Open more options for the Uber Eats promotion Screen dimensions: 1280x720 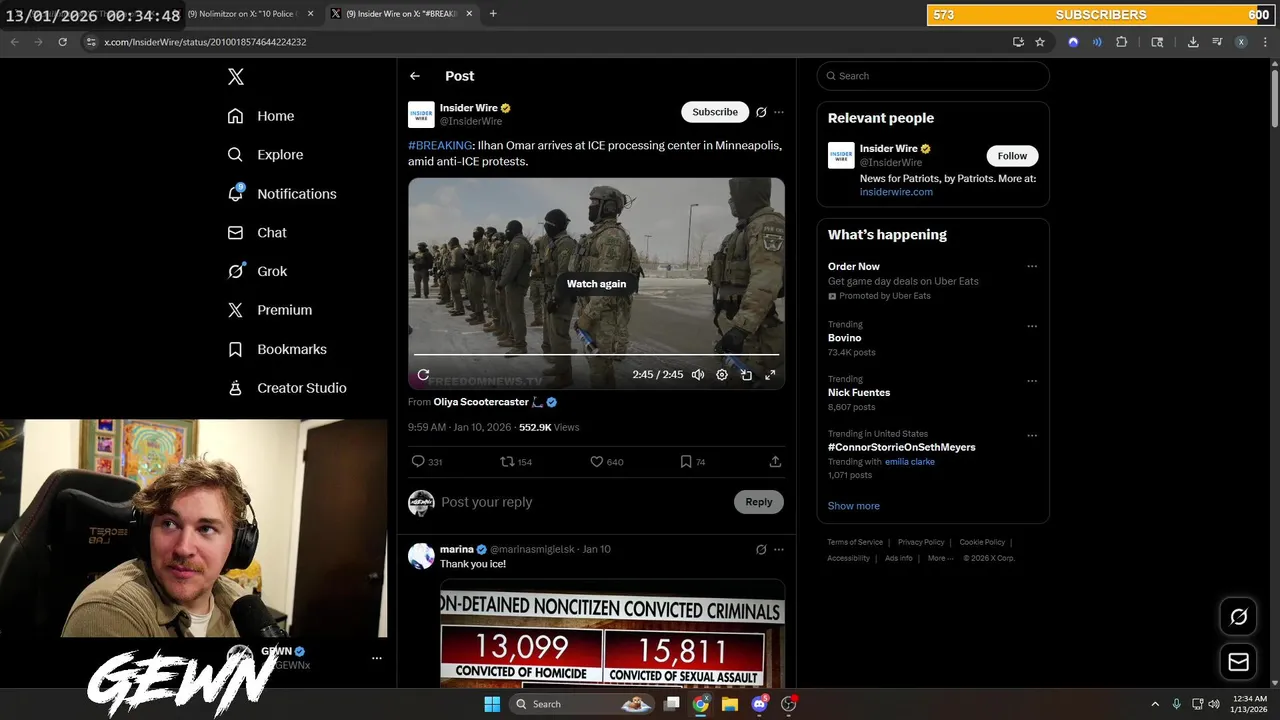tap(1032, 266)
